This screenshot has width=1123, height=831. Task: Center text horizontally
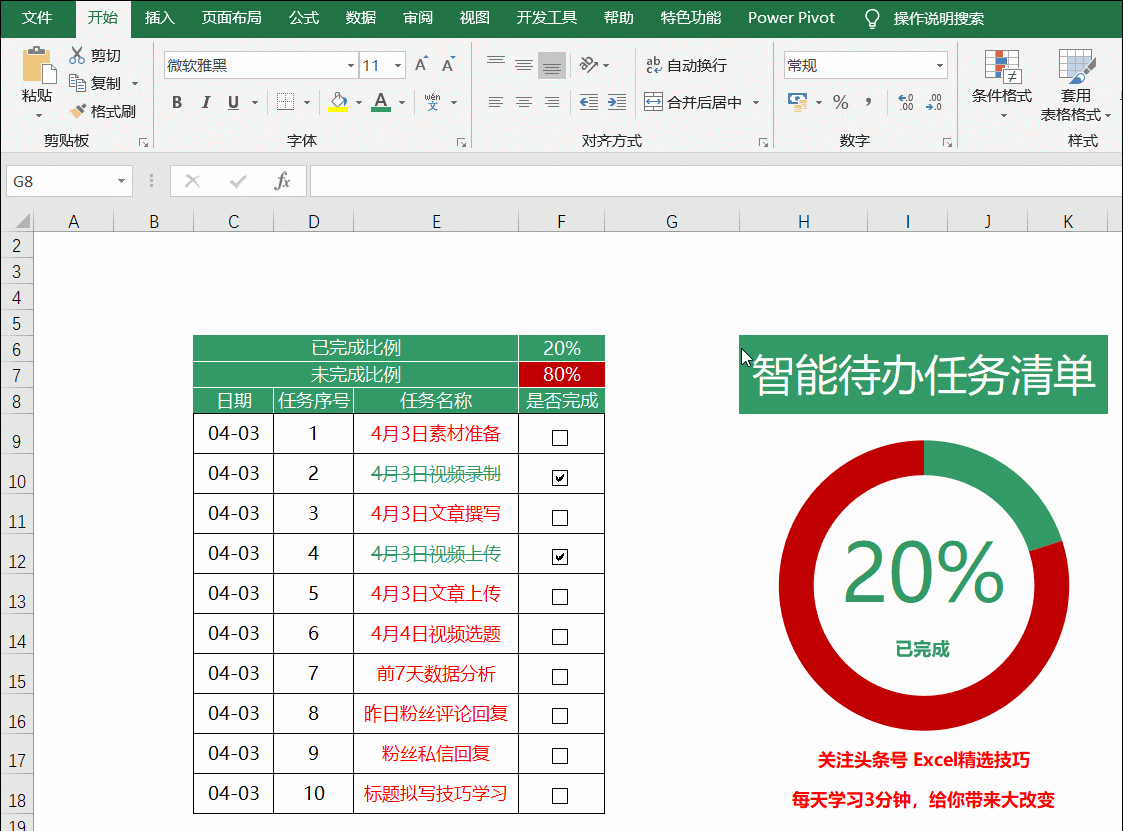pos(524,102)
